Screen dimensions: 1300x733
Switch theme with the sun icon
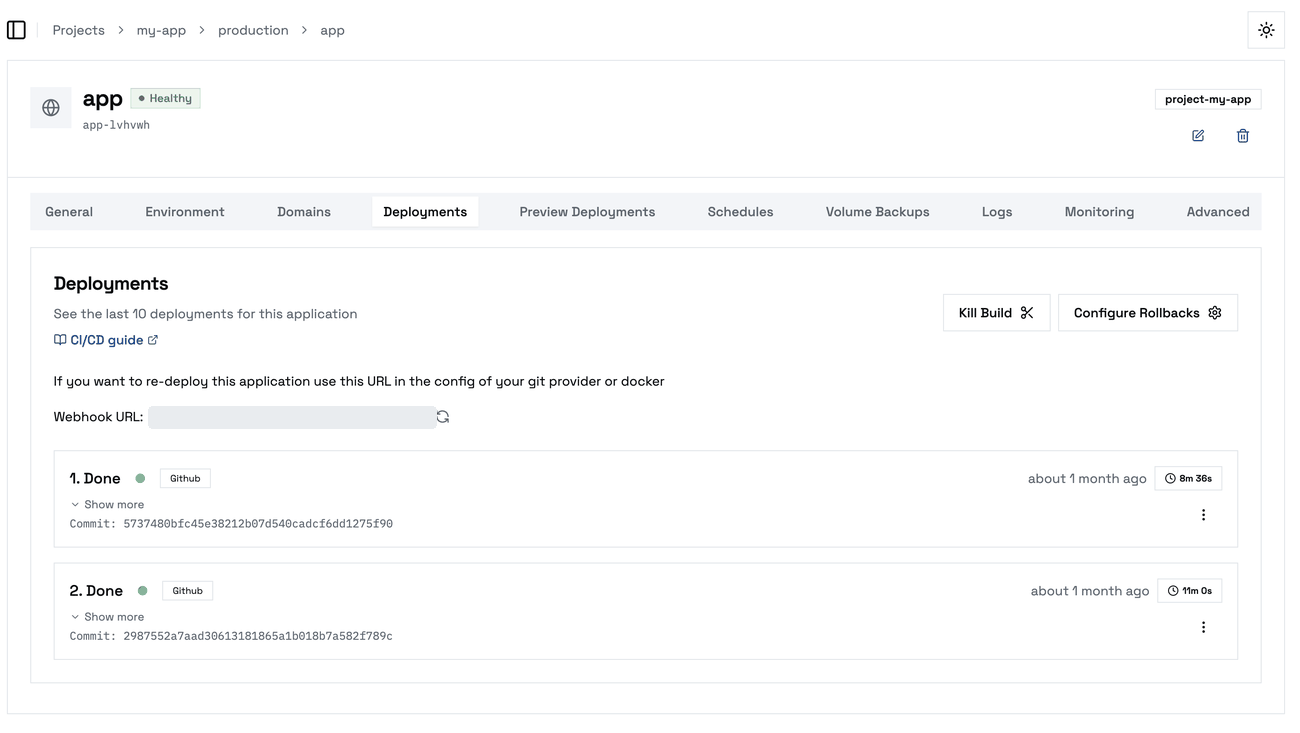(x=1266, y=30)
